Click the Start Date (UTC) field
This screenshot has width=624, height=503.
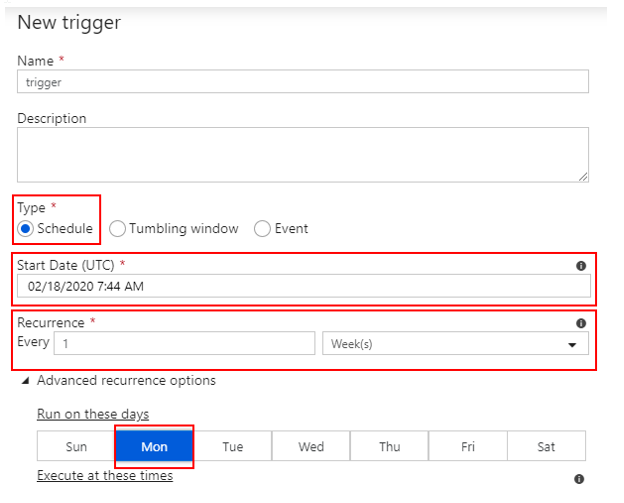coord(302,287)
